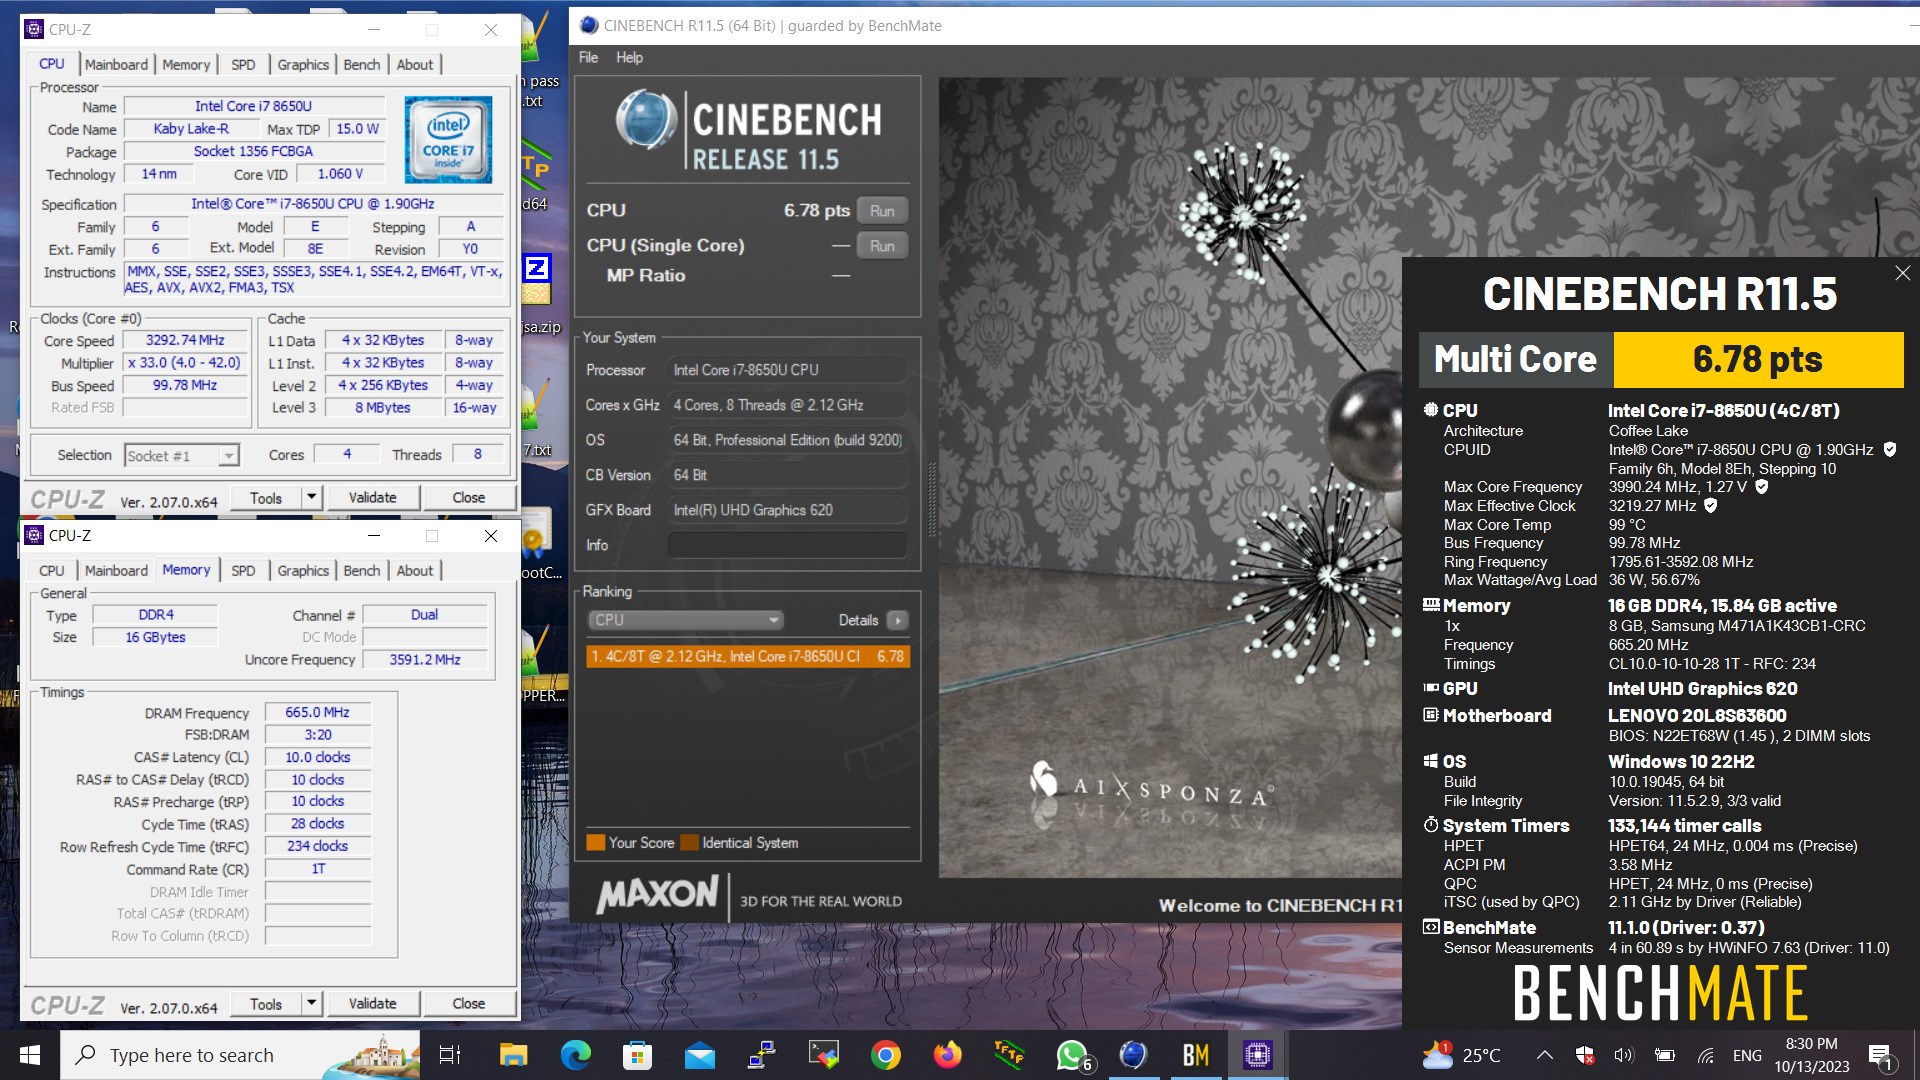The height and width of the screenshot is (1080, 1920).
Task: Click CPUID verified shield icon in BenchMate panel
Action: (1890, 450)
